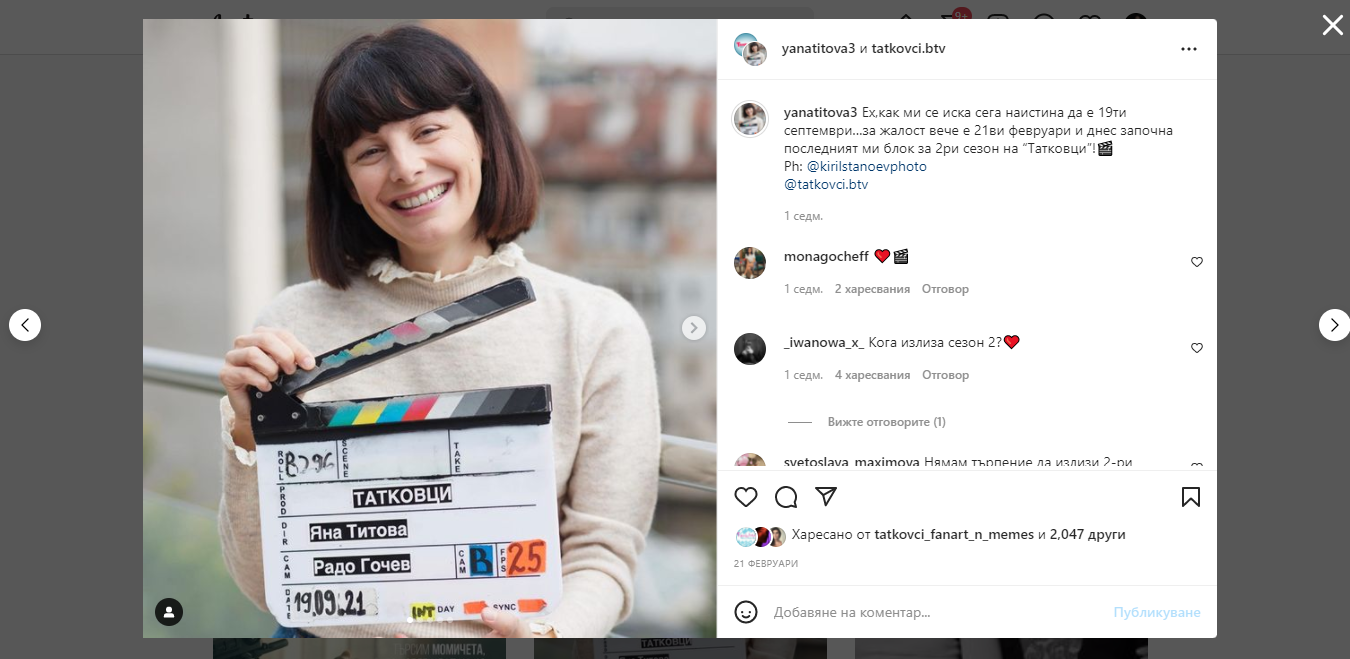Click the tagged people icon on photo
The width and height of the screenshot is (1350, 659).
pyautogui.click(x=169, y=611)
